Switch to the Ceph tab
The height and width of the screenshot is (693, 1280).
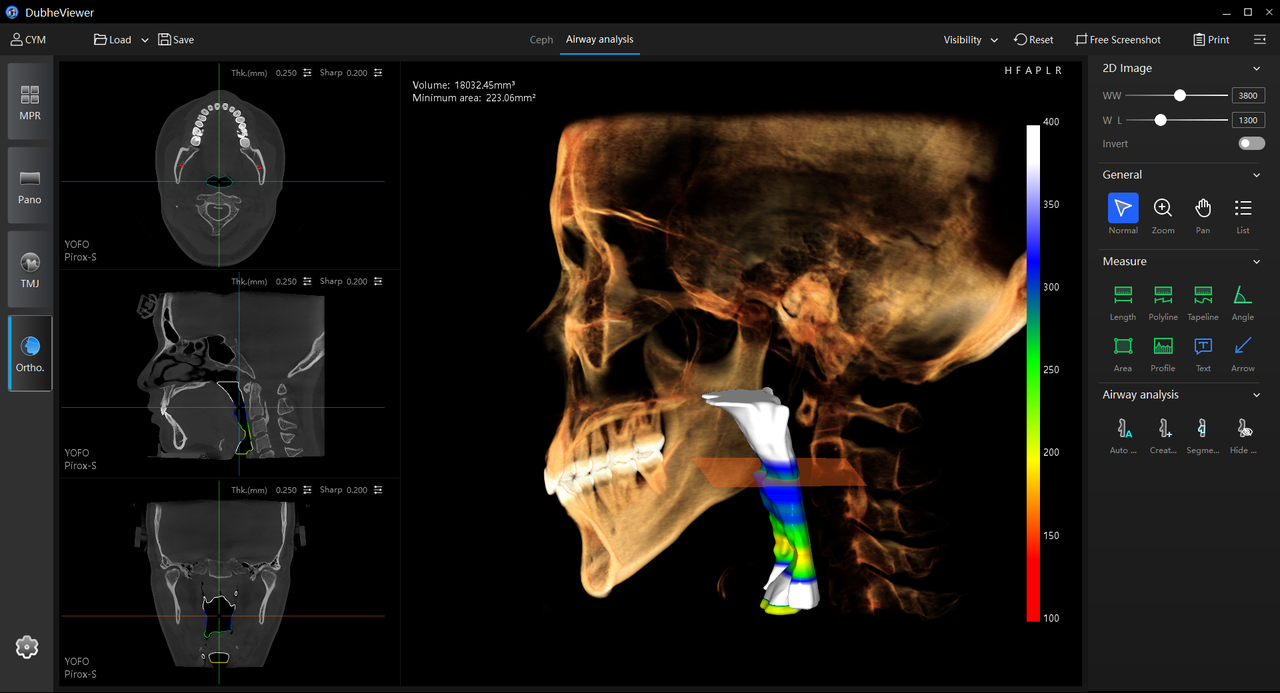click(x=541, y=40)
